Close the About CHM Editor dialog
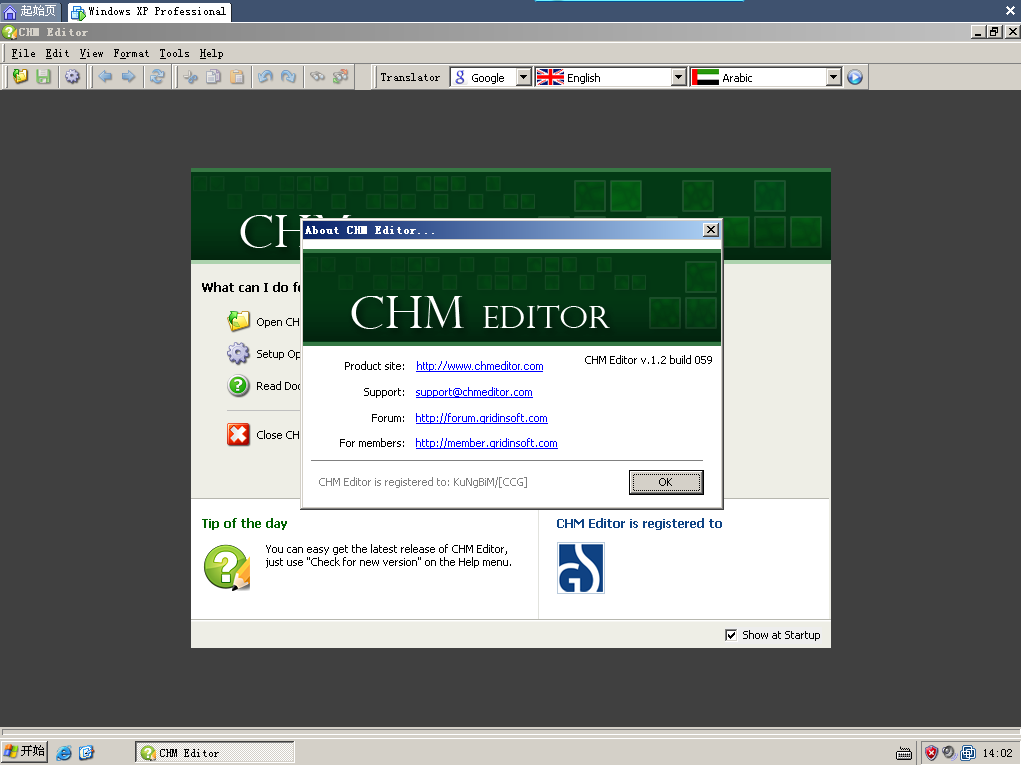The image size is (1021, 765). 710,229
